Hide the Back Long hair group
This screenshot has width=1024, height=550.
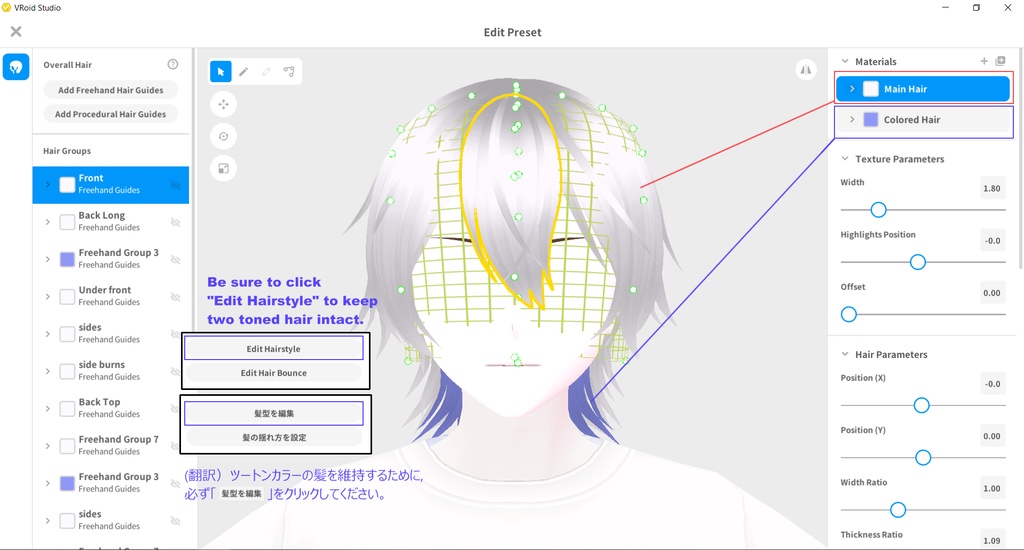coord(175,222)
